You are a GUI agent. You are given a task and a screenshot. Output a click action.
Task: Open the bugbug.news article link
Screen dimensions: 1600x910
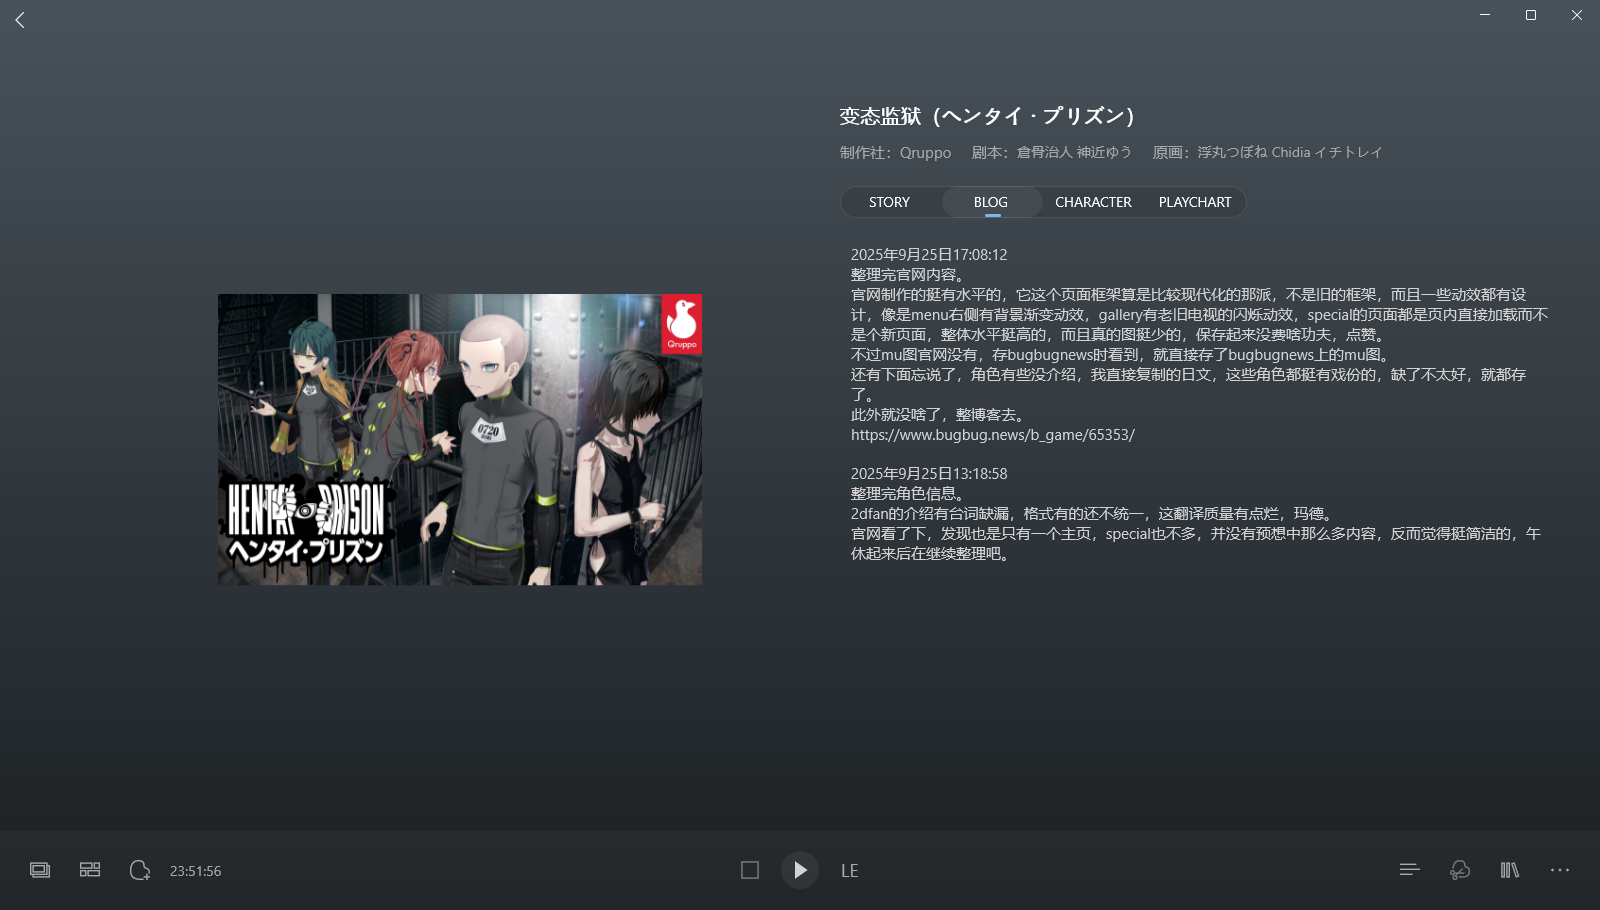point(992,435)
